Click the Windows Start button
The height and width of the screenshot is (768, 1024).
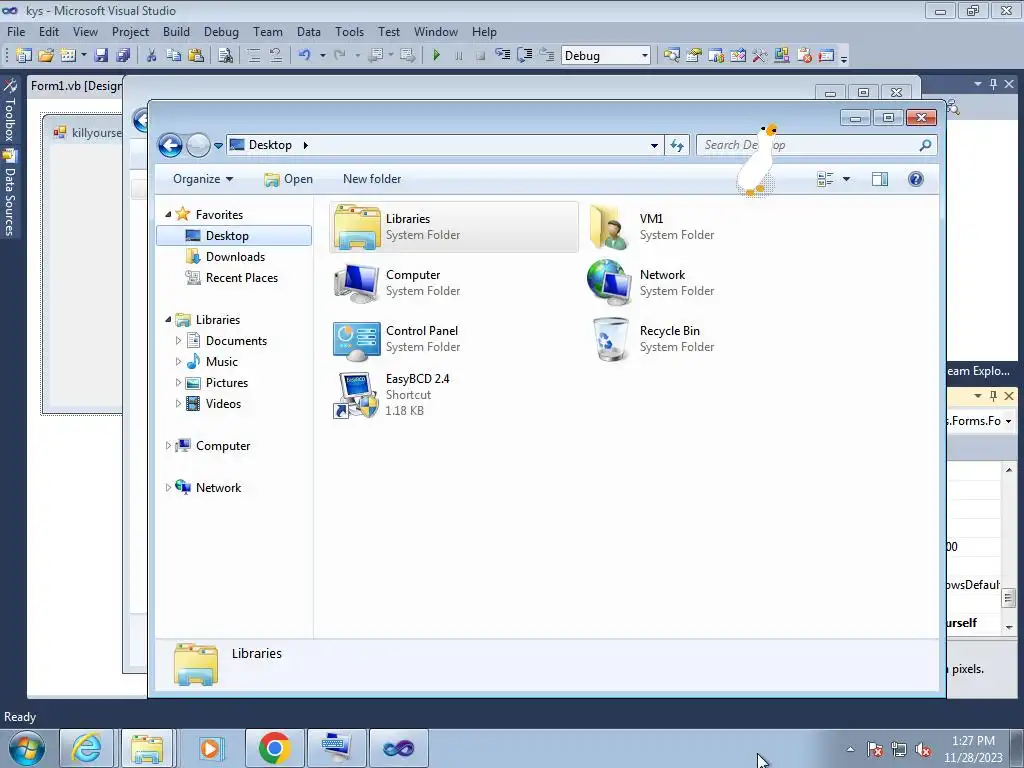click(x=26, y=748)
